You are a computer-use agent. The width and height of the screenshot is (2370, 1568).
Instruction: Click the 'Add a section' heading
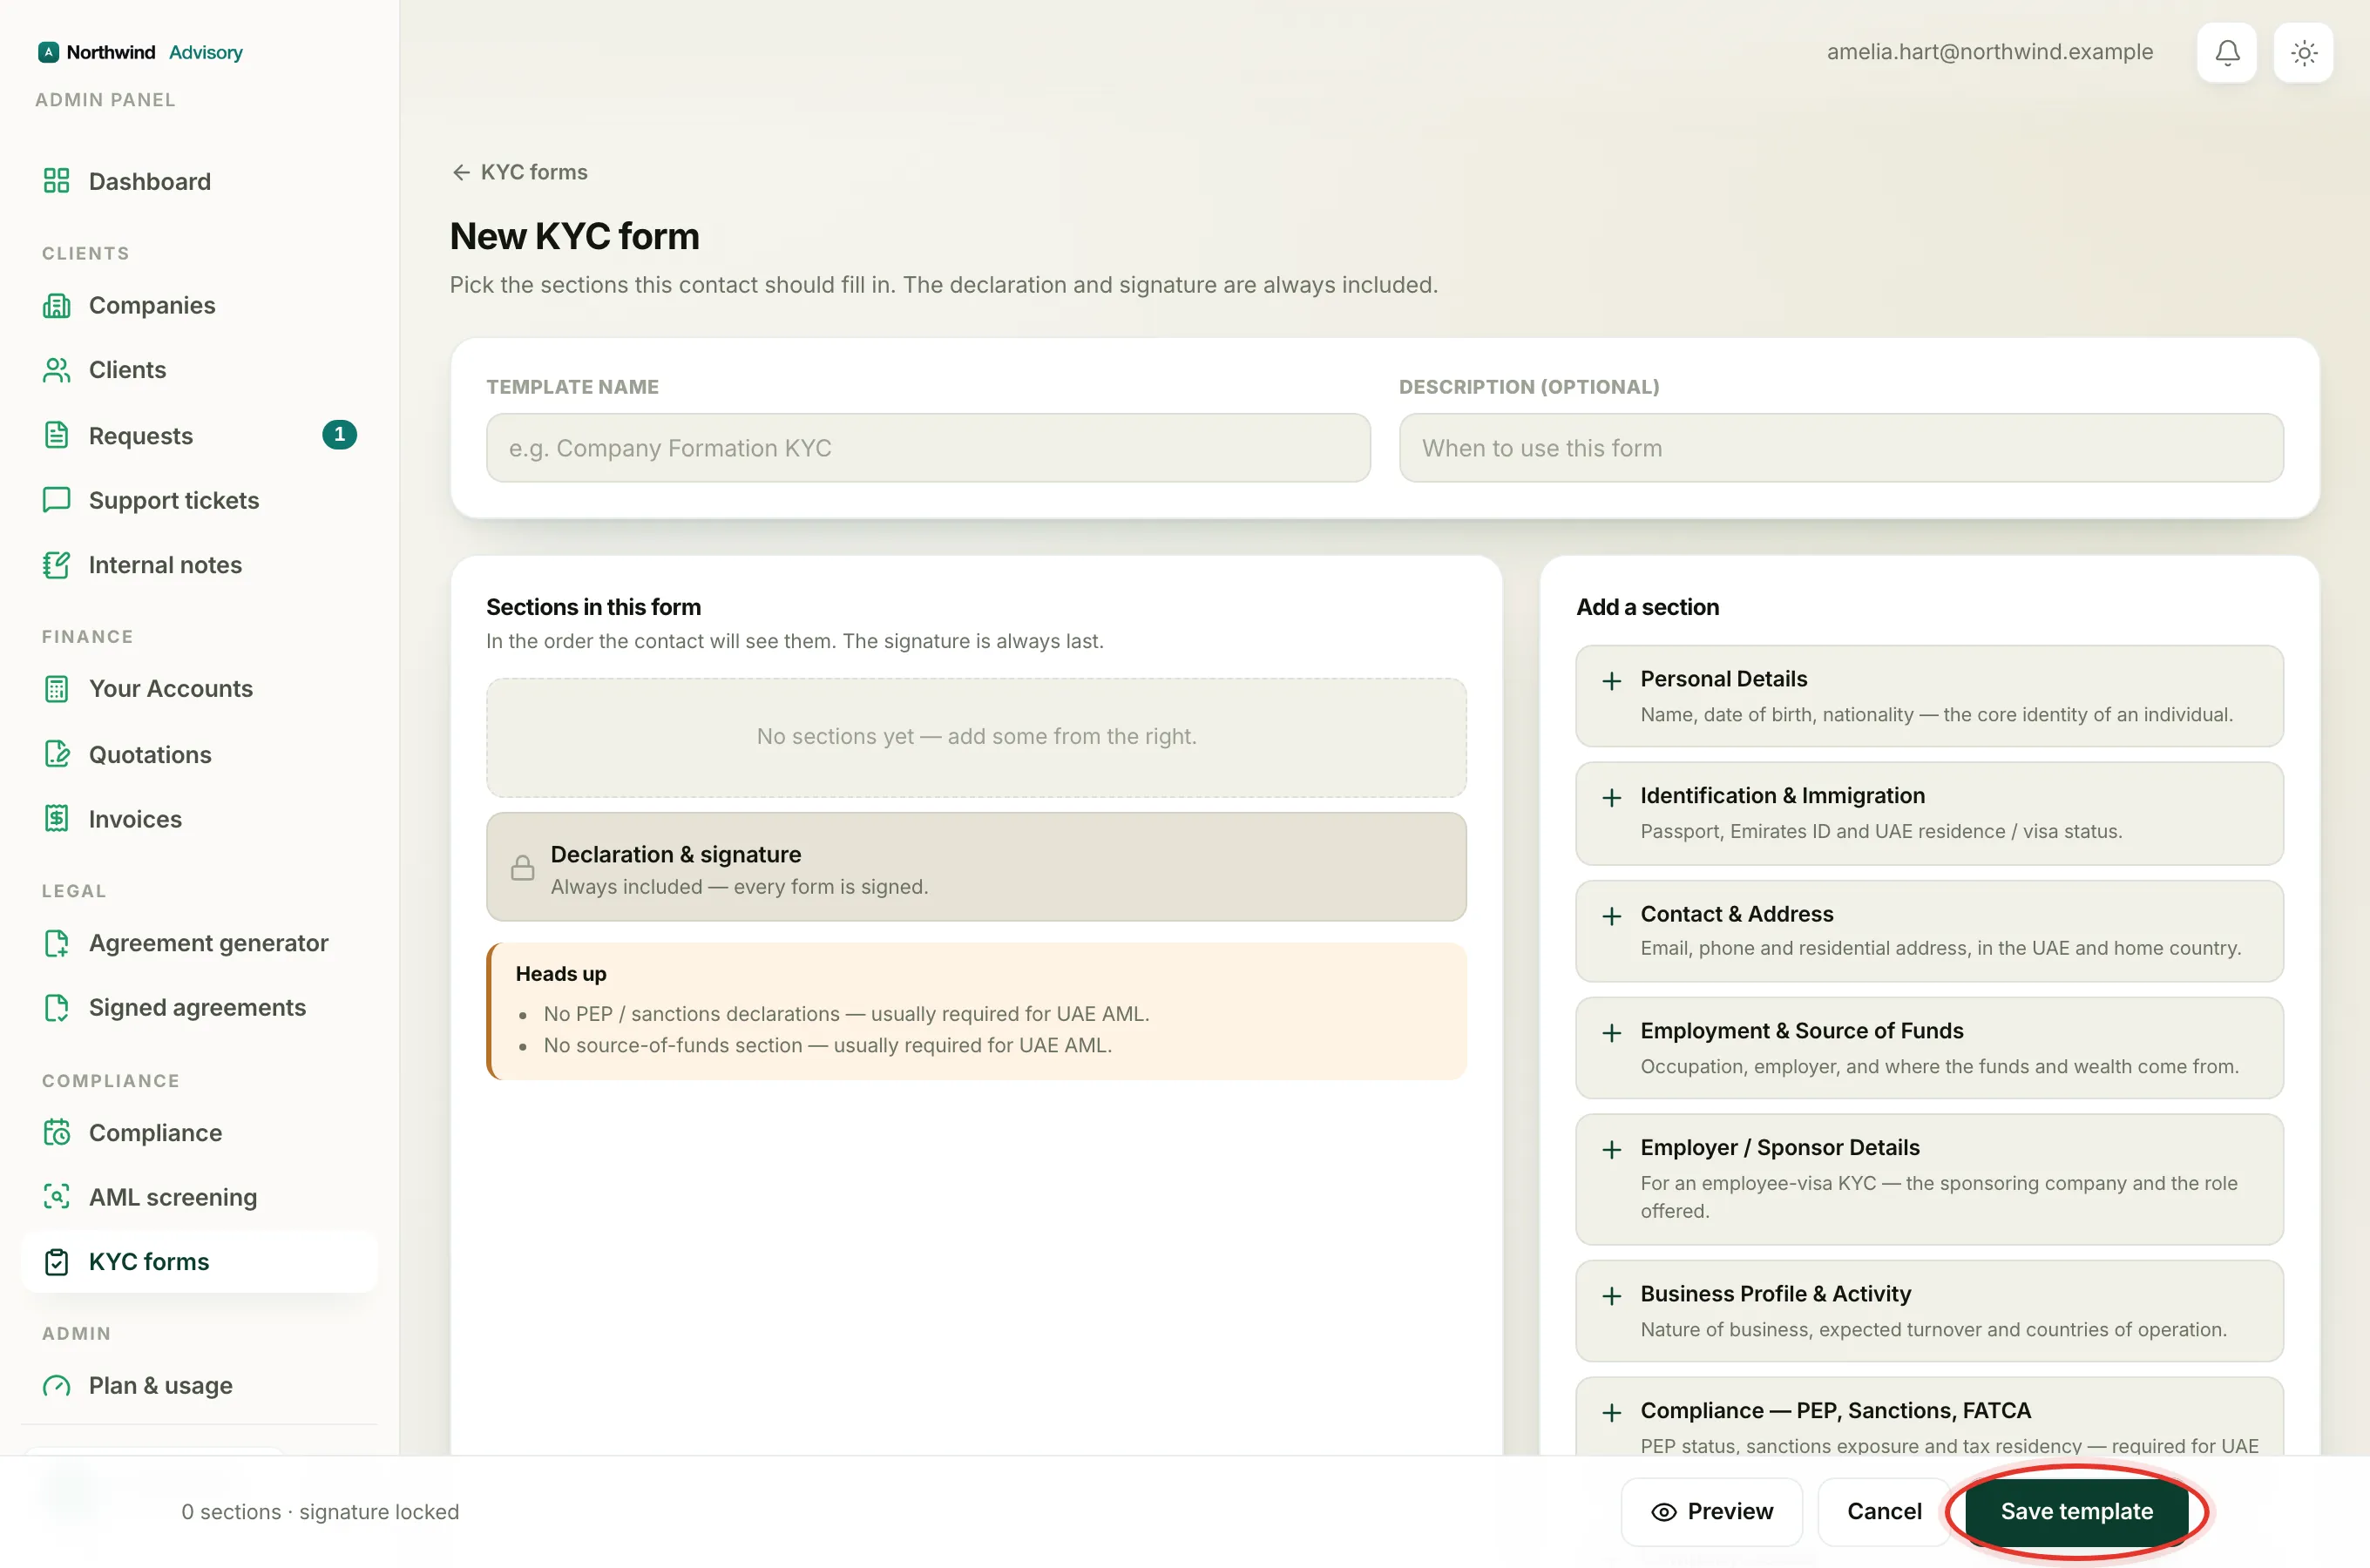pos(1648,607)
